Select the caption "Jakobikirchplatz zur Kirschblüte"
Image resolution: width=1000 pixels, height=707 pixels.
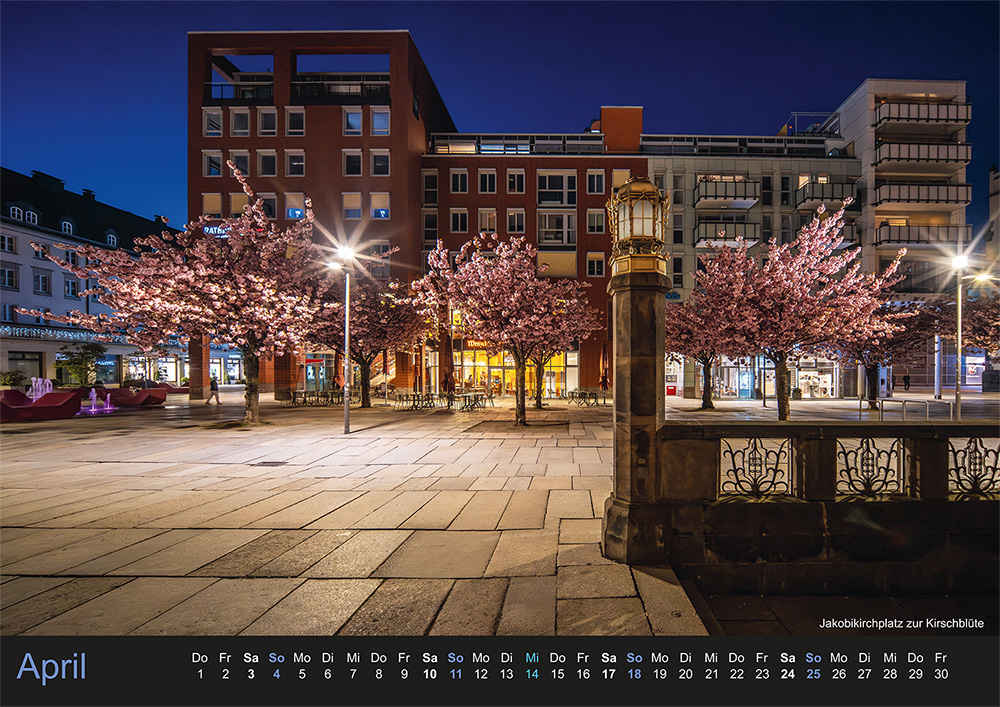point(901,623)
